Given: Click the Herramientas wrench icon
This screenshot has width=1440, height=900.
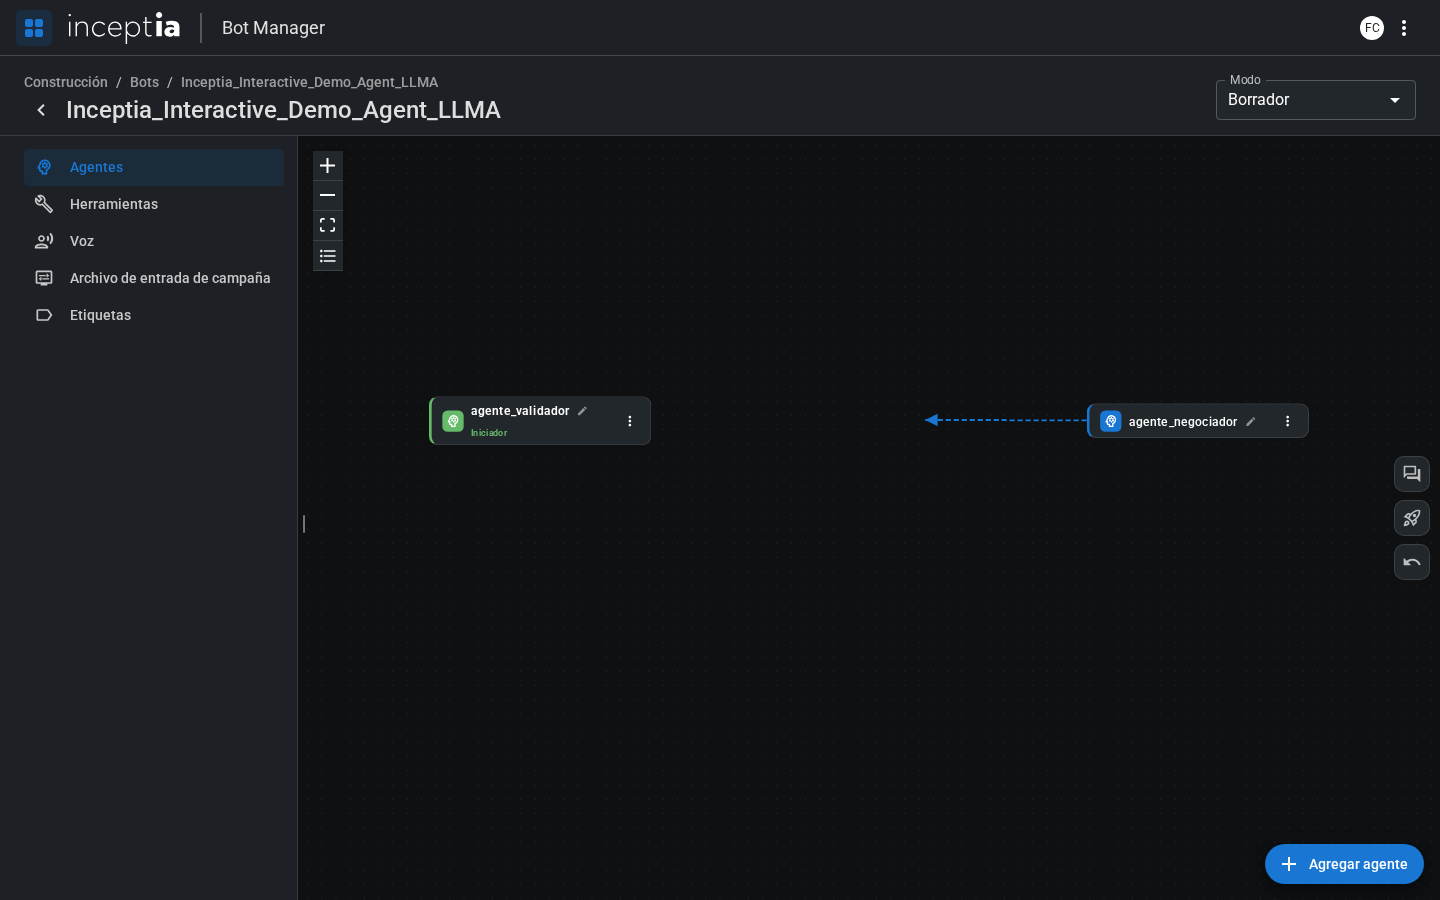Looking at the screenshot, I should pyautogui.click(x=44, y=204).
